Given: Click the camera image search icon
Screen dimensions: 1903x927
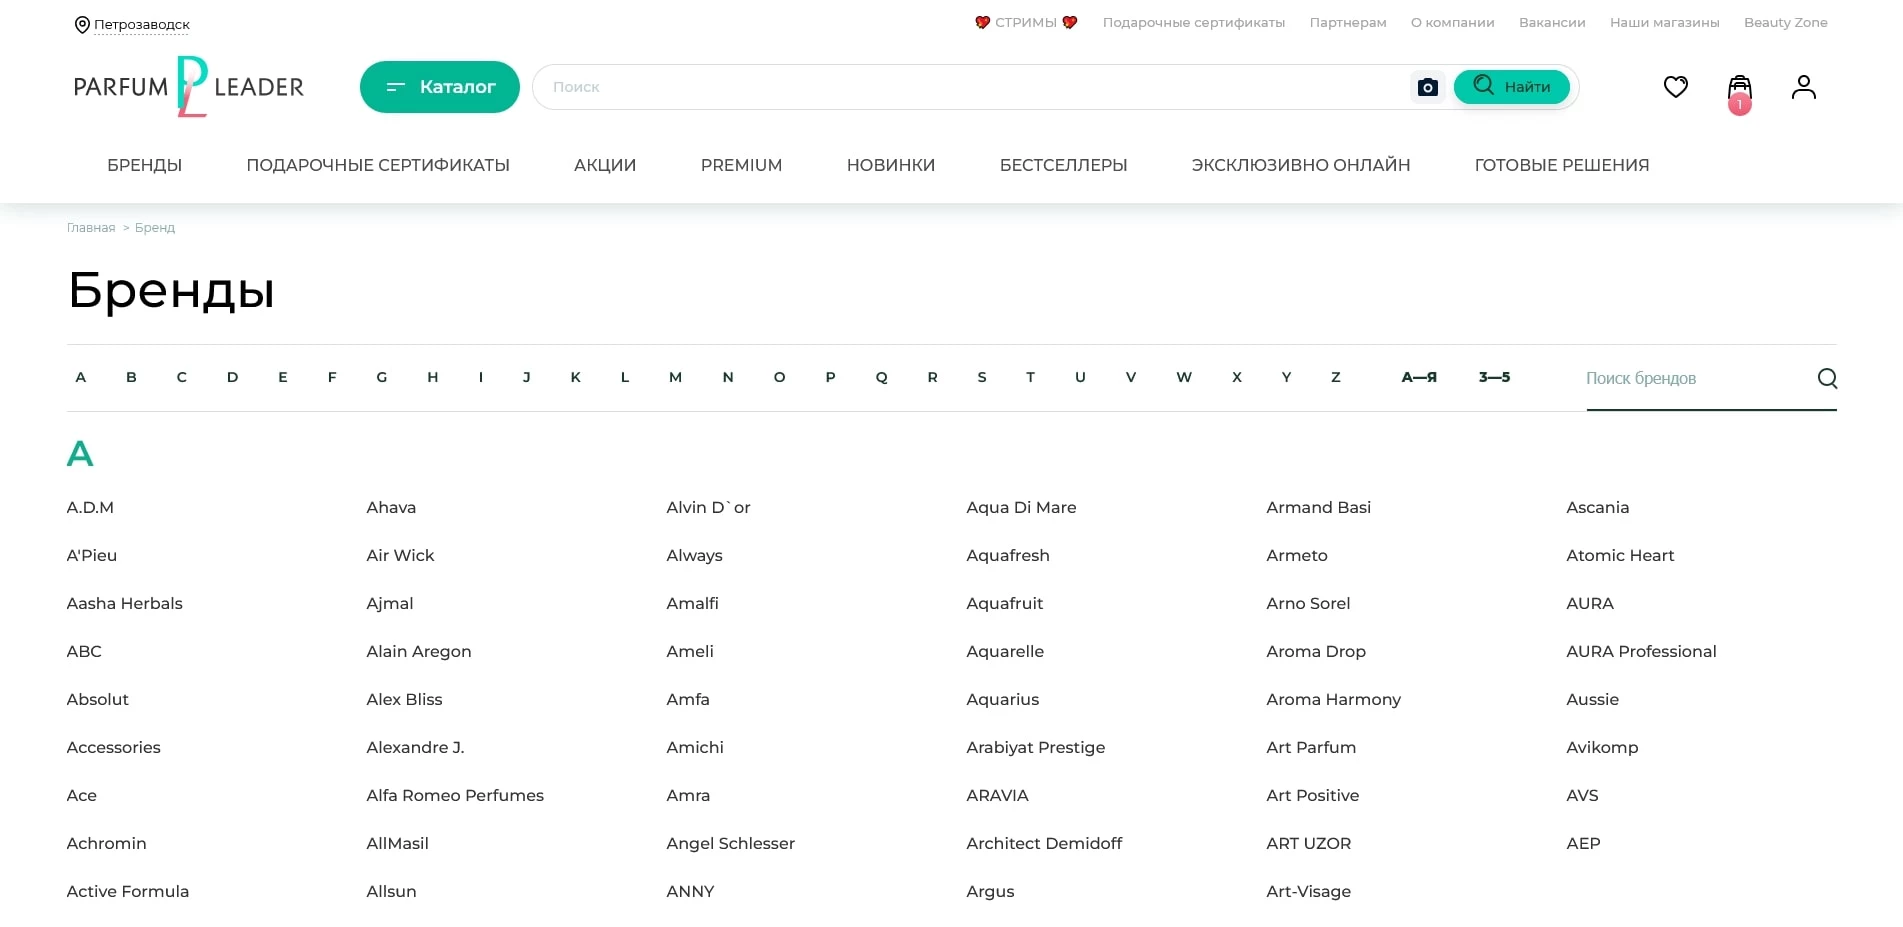Looking at the screenshot, I should [x=1427, y=87].
